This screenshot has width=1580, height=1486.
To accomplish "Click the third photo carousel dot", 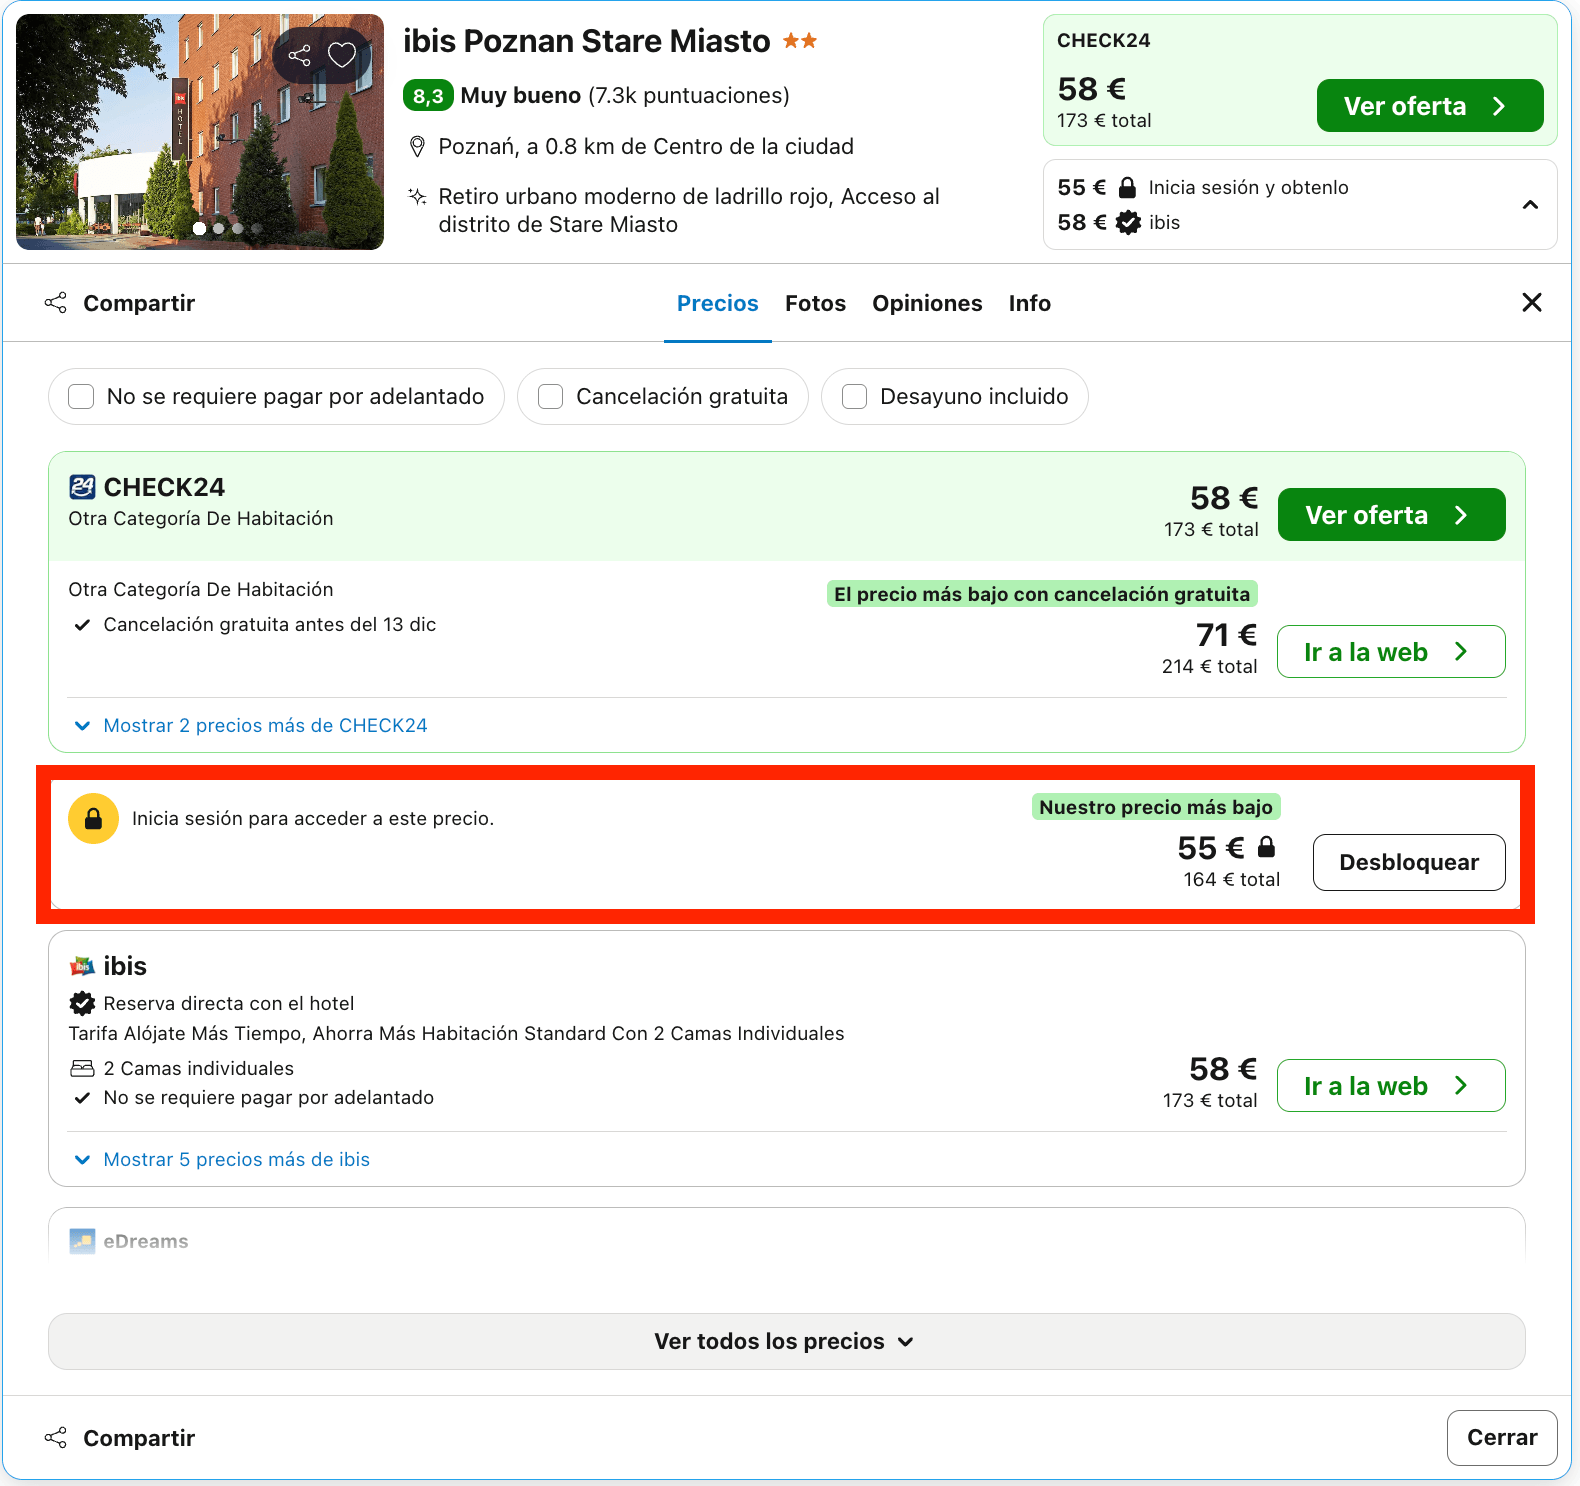I will click(x=238, y=228).
